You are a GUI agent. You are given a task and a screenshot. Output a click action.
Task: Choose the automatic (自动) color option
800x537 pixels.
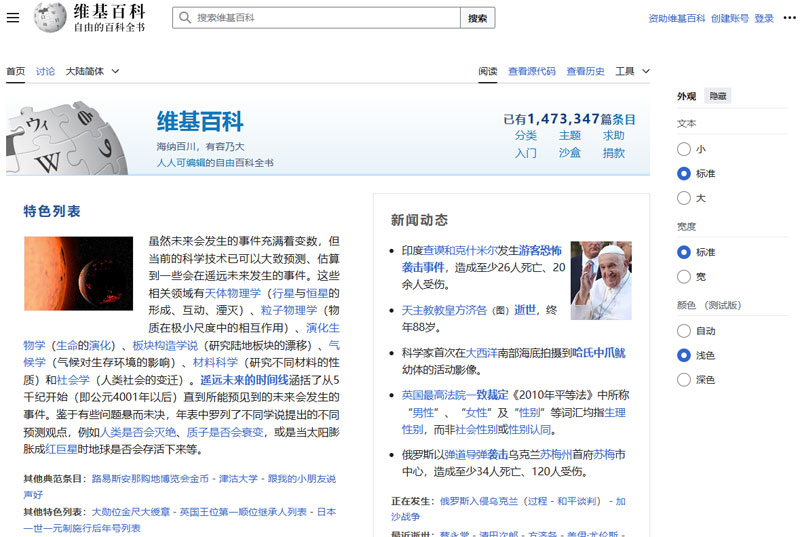684,330
